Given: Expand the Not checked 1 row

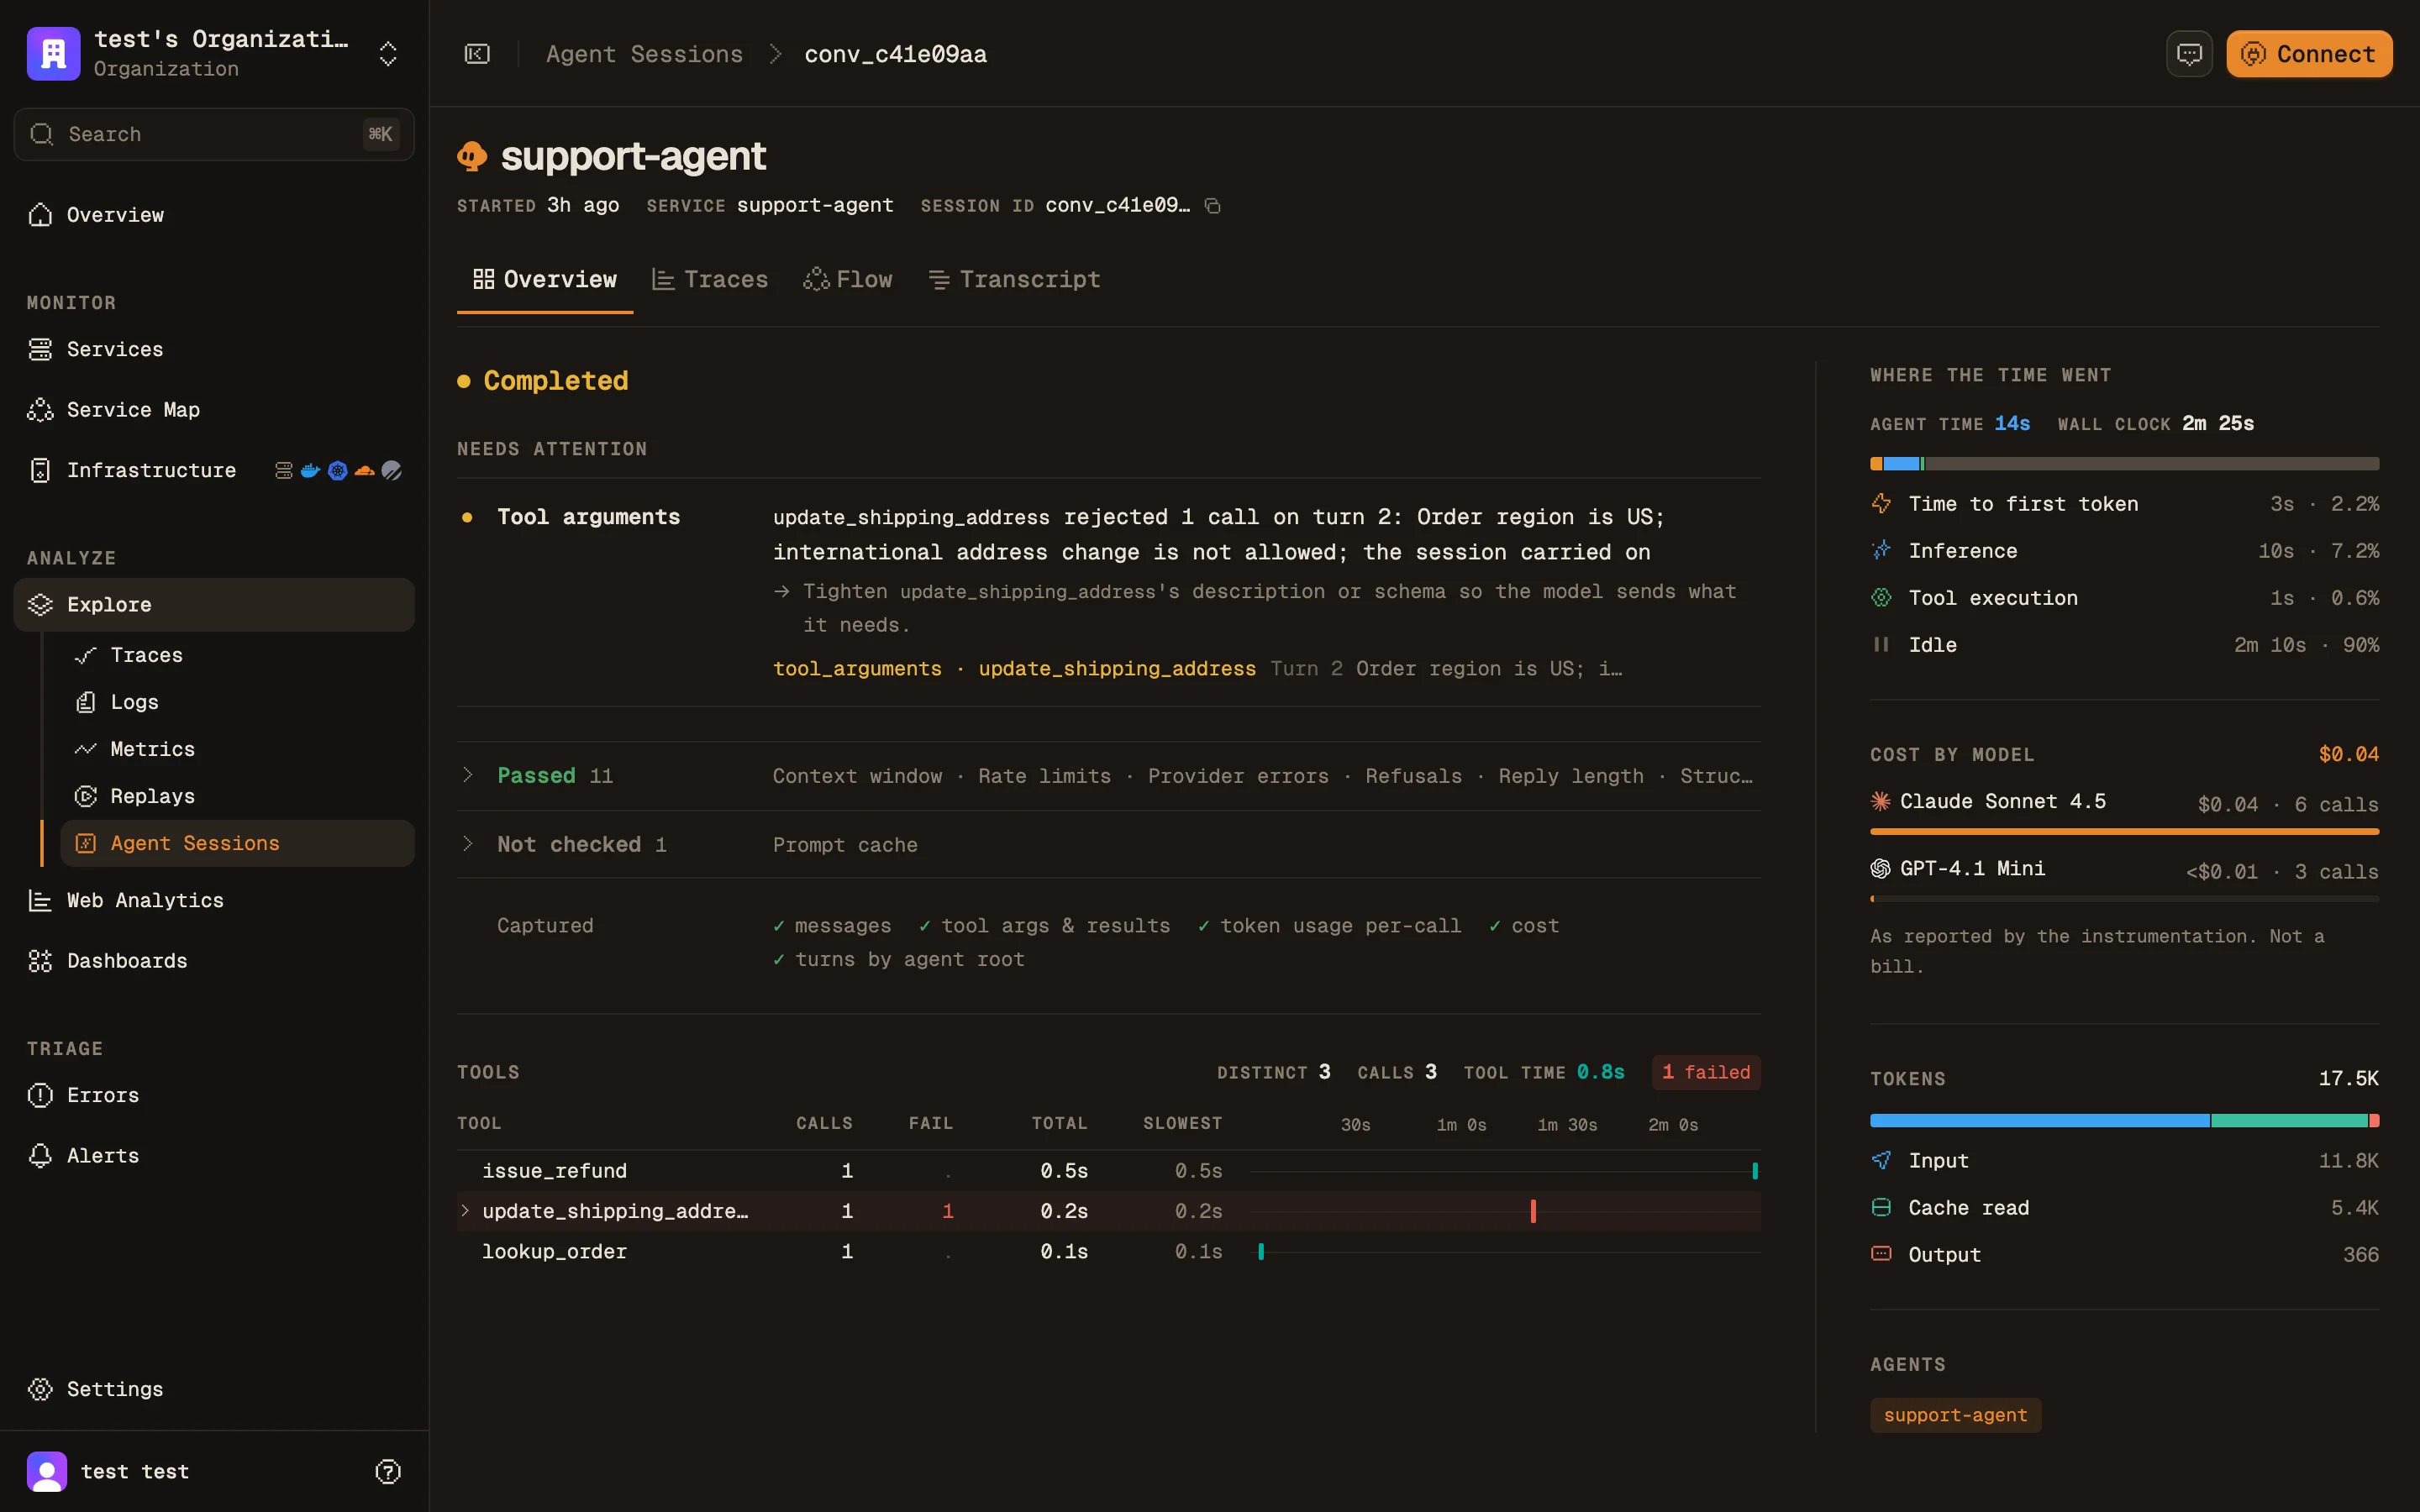Looking at the screenshot, I should [1108, 844].
